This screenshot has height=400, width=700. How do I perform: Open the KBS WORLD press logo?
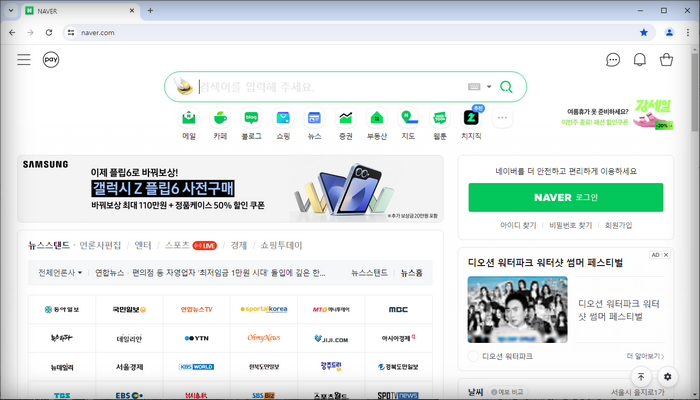click(196, 367)
